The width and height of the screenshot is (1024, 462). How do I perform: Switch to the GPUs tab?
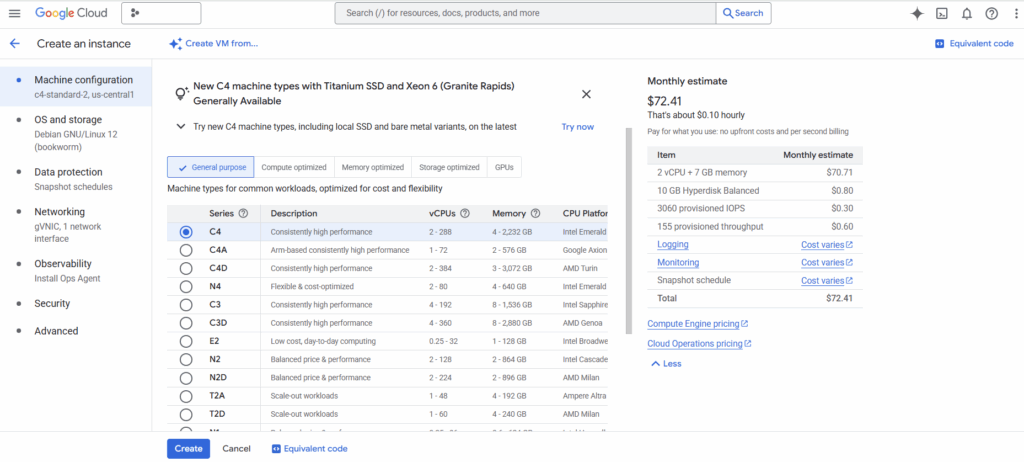[504, 168]
